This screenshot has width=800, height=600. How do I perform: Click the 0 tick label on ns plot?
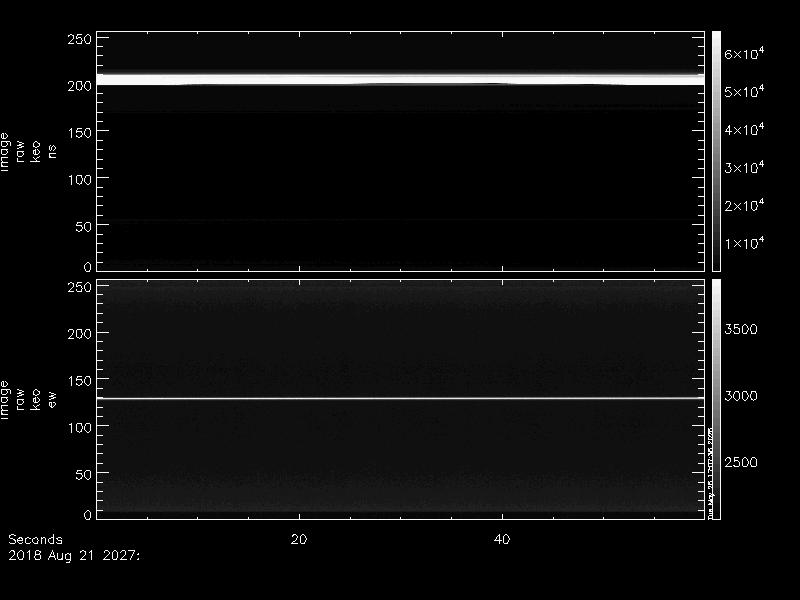(x=87, y=267)
